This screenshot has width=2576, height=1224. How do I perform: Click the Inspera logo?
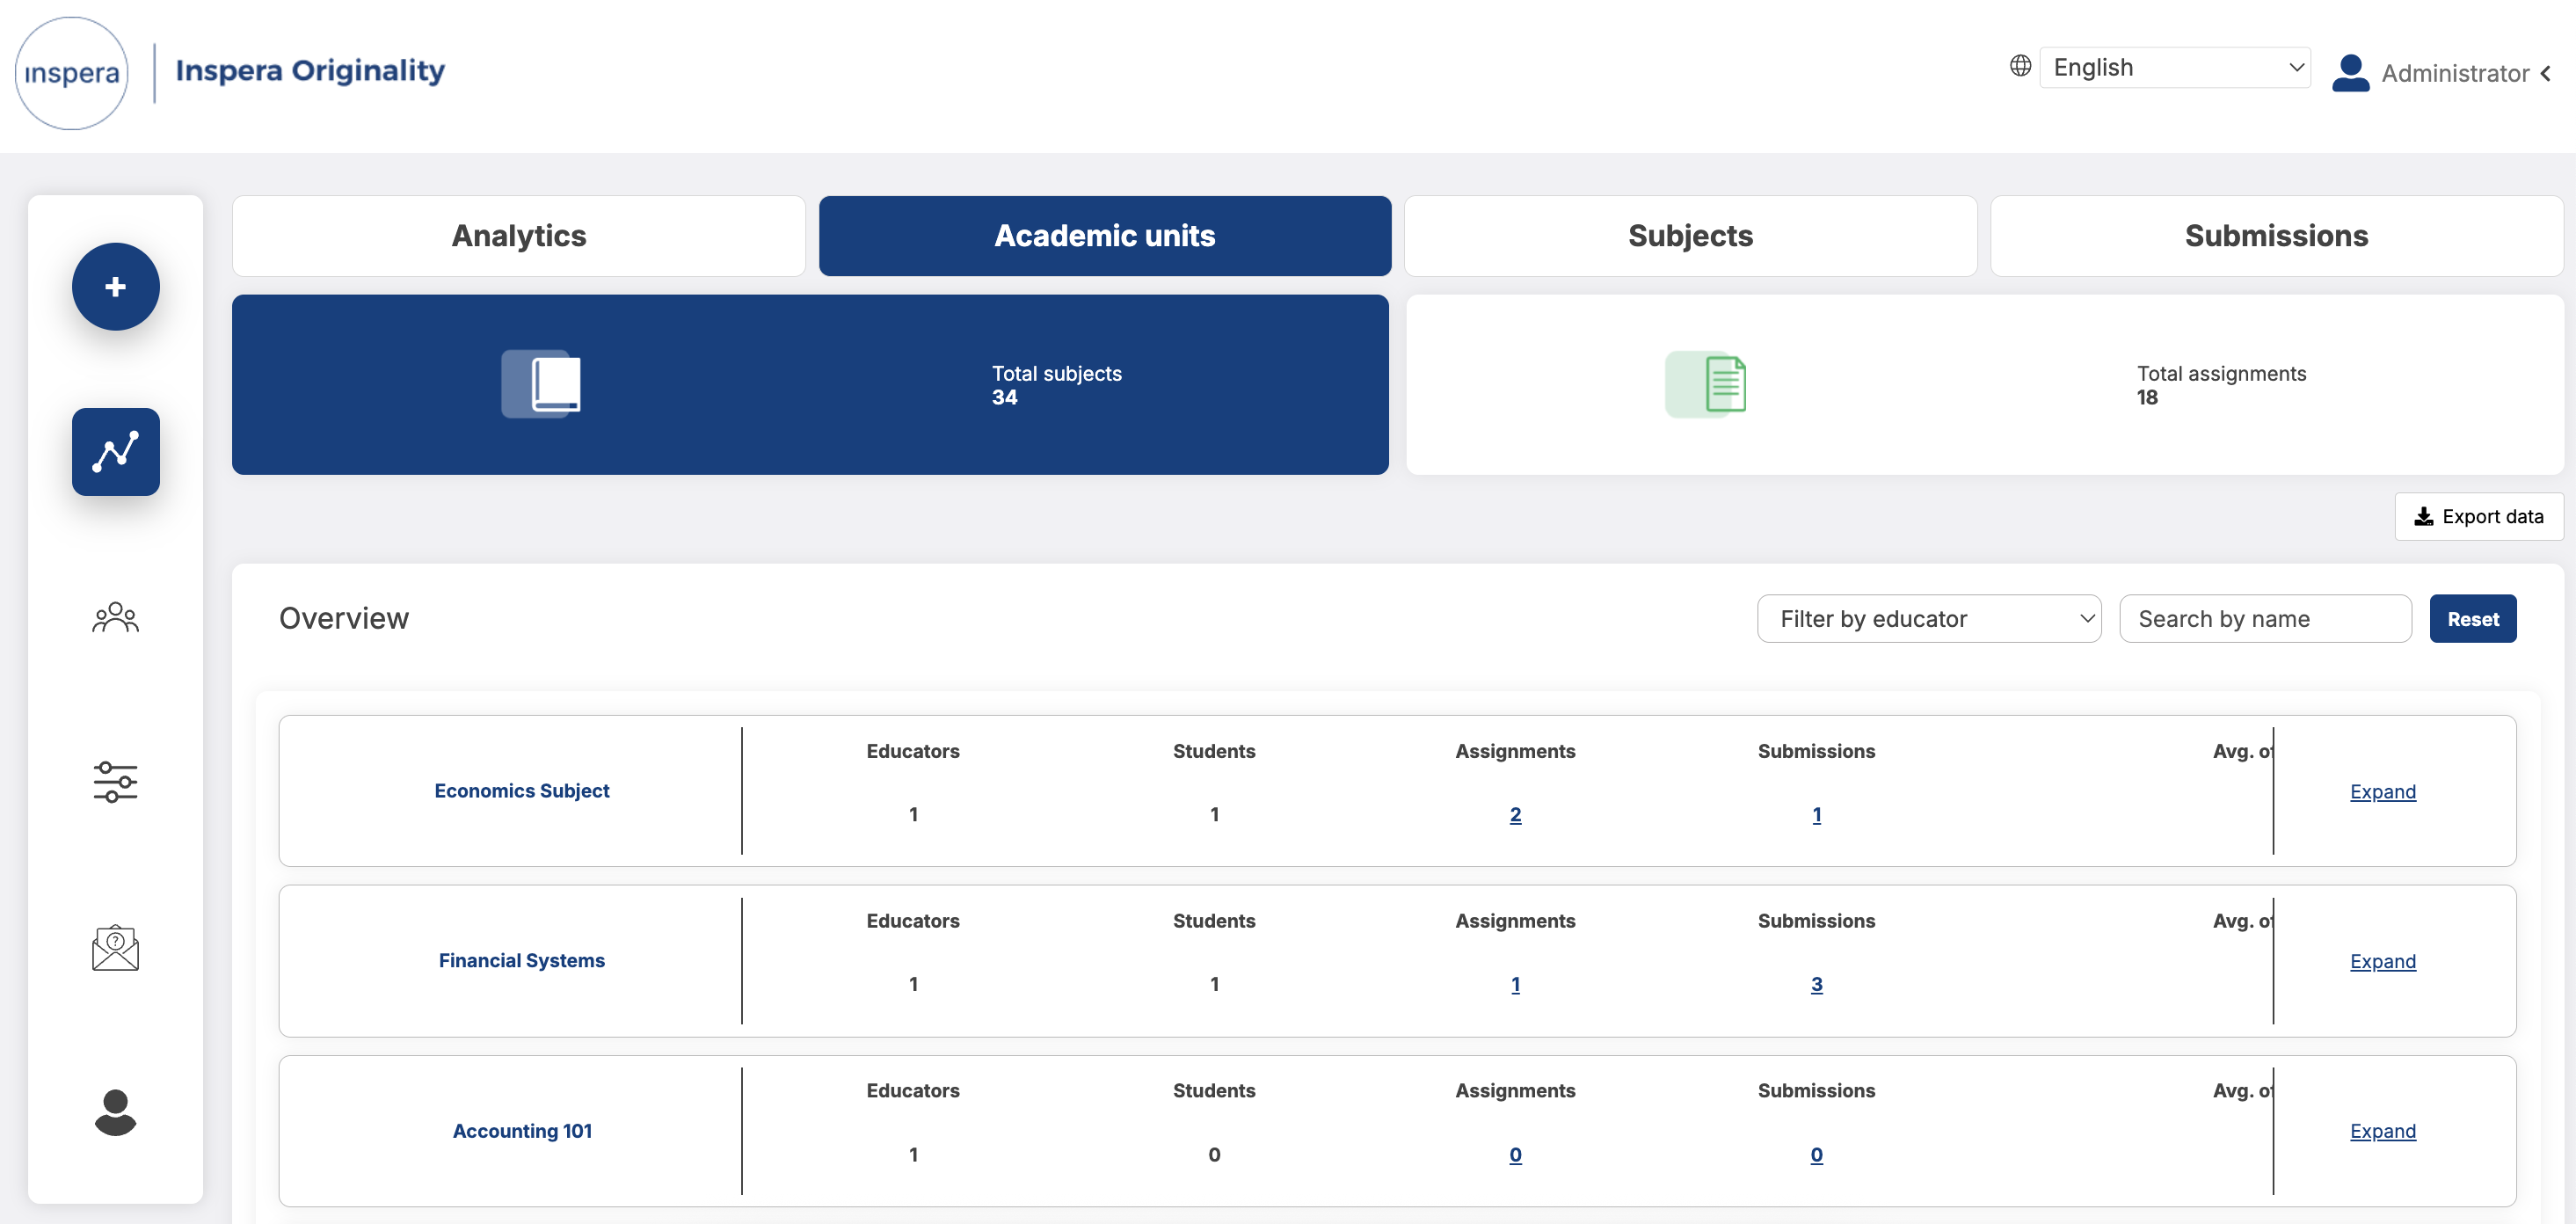click(72, 73)
